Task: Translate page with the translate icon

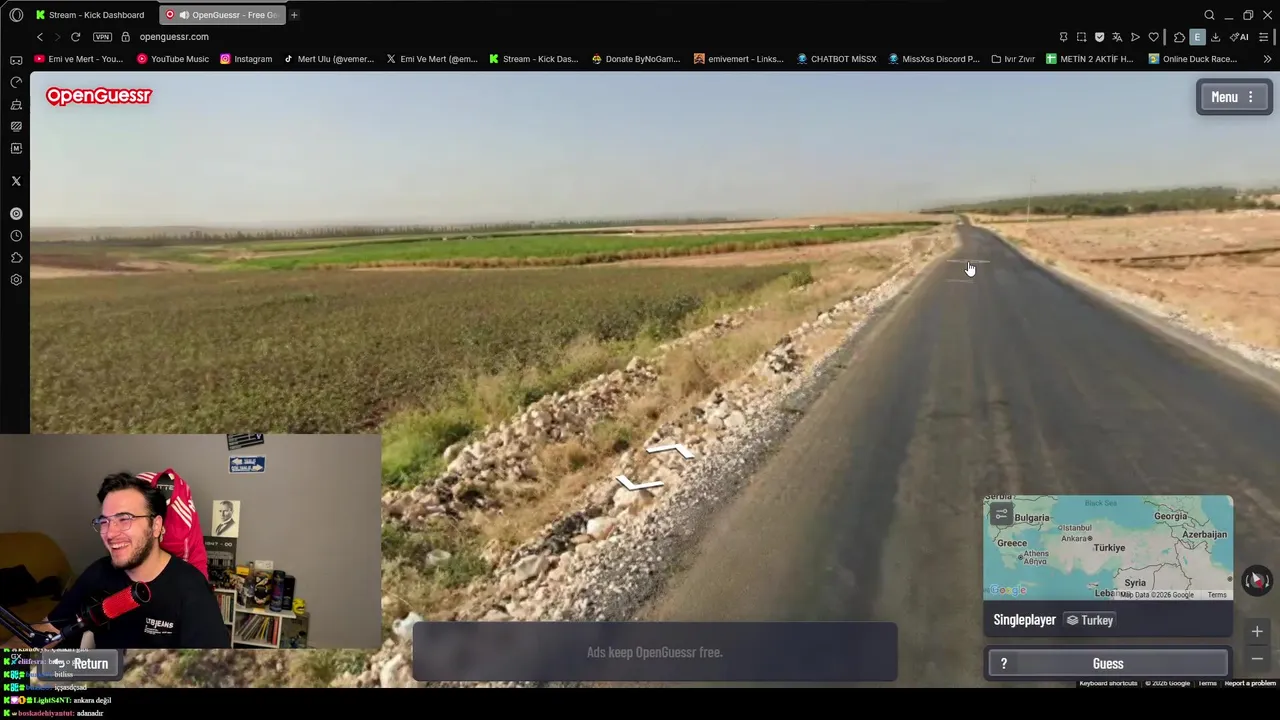Action: tap(1117, 37)
